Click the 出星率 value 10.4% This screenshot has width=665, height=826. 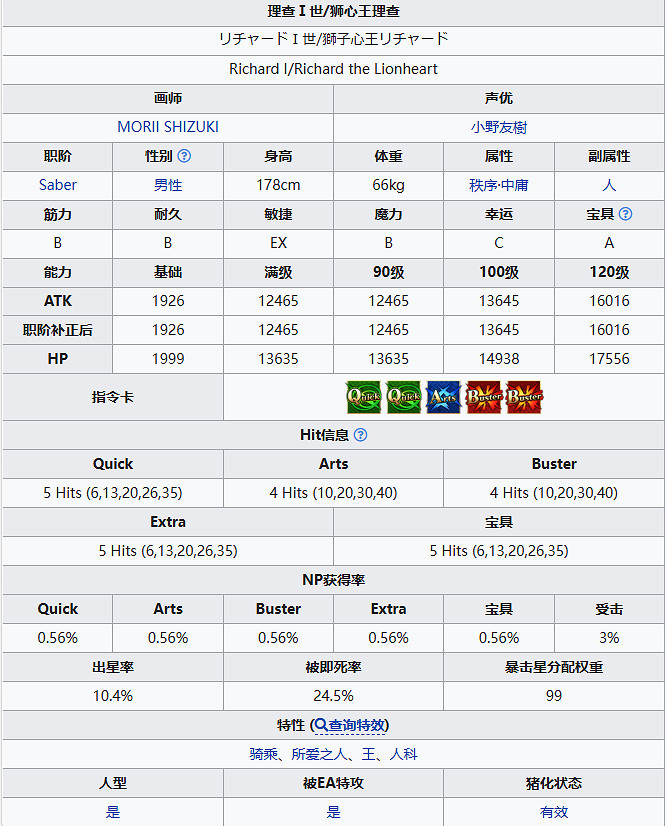113,696
